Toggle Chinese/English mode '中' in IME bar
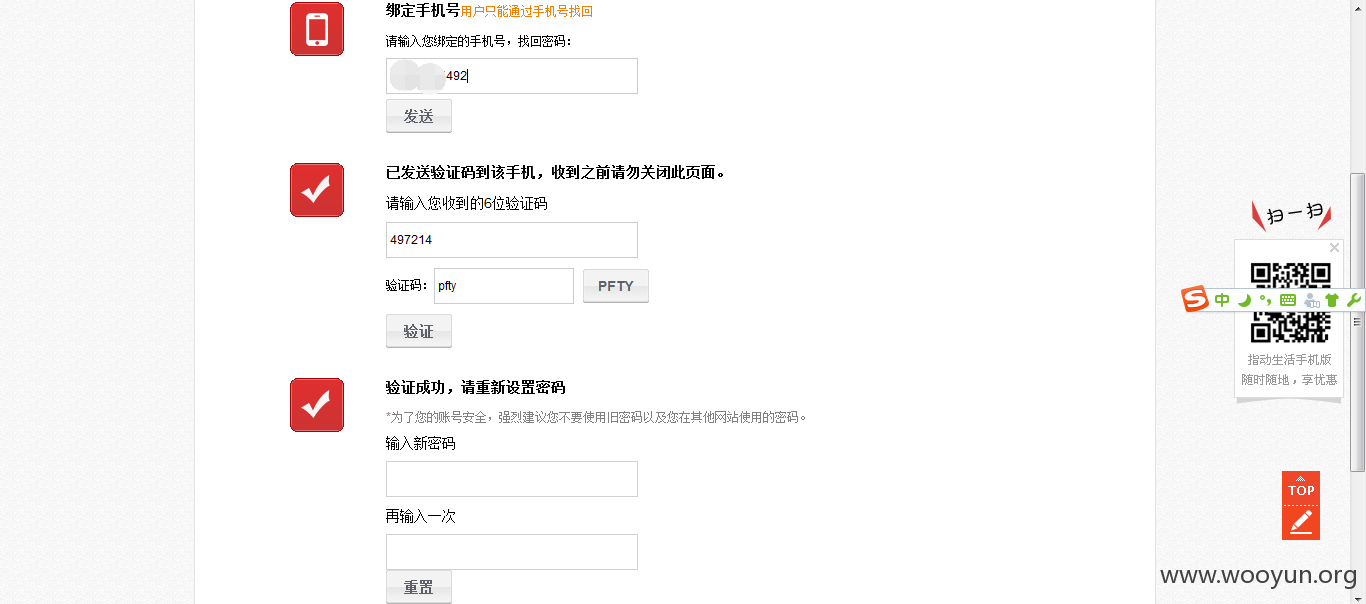The width and height of the screenshot is (1366, 604). 1222,300
